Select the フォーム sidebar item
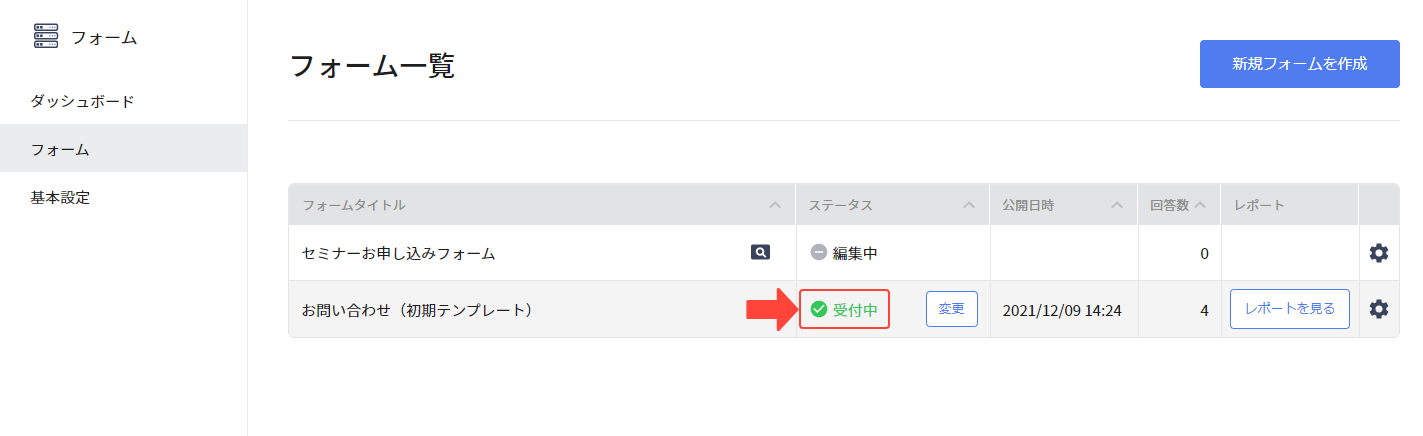This screenshot has height=436, width=1423. tap(124, 149)
